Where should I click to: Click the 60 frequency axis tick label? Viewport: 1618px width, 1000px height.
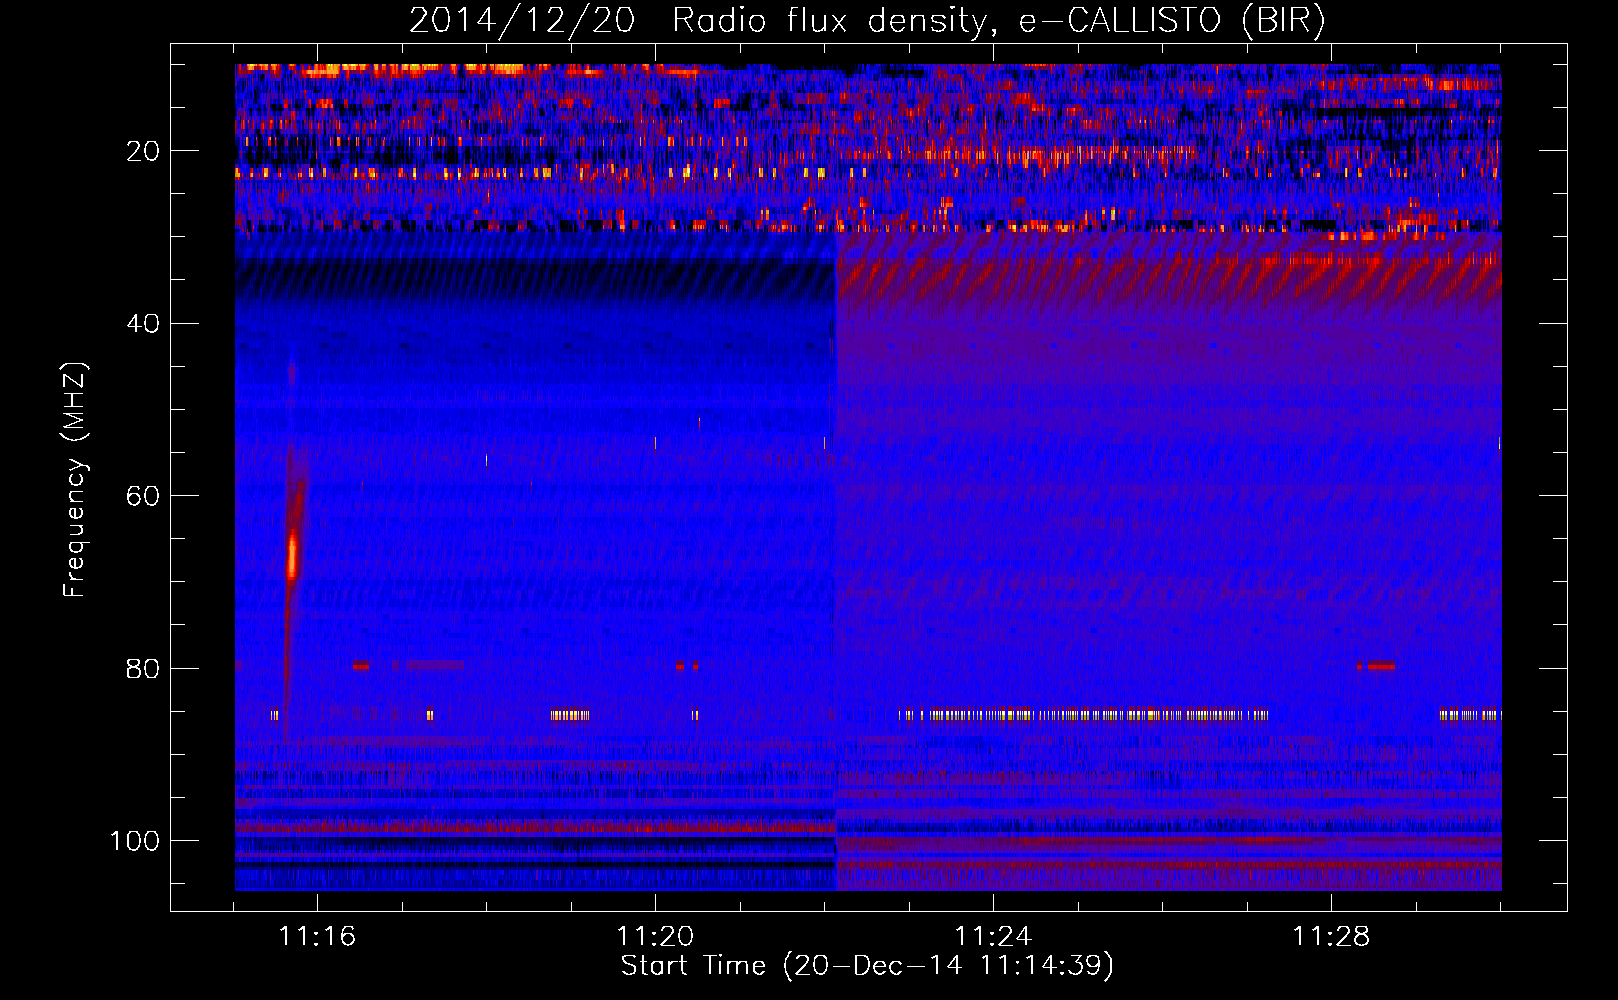coord(144,497)
